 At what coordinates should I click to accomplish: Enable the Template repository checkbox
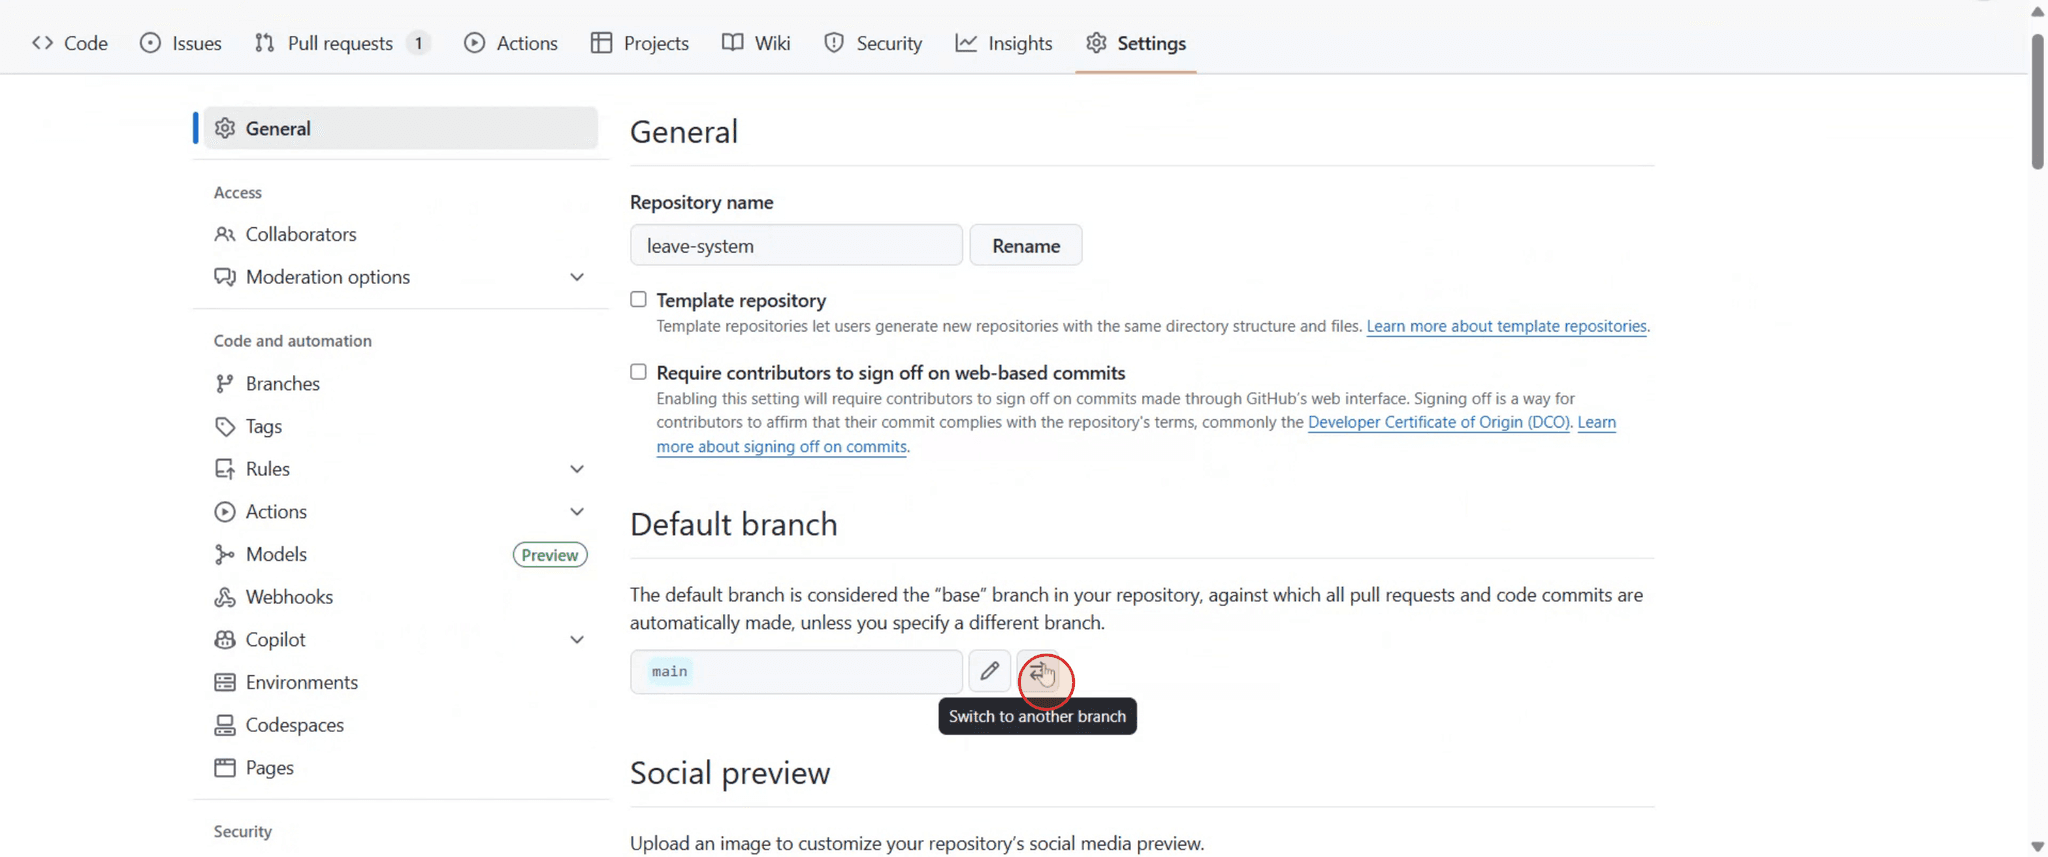638,298
